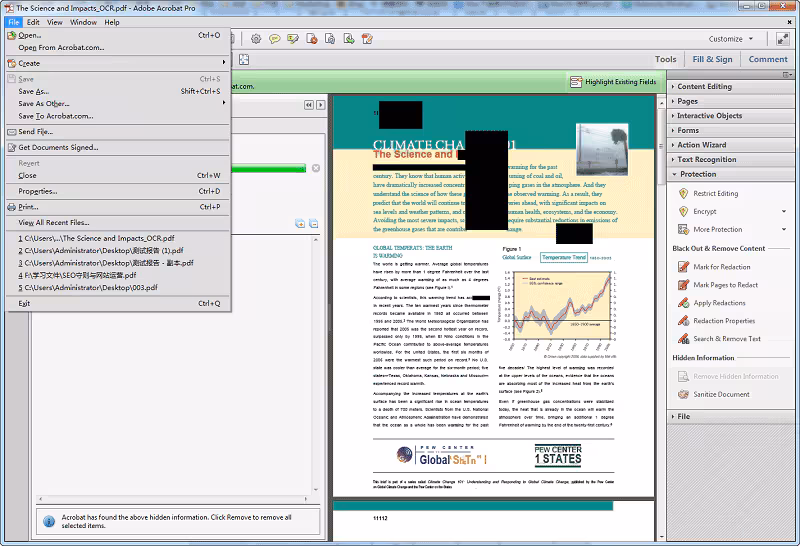Select Open... in the File menu

pyautogui.click(x=117, y=35)
